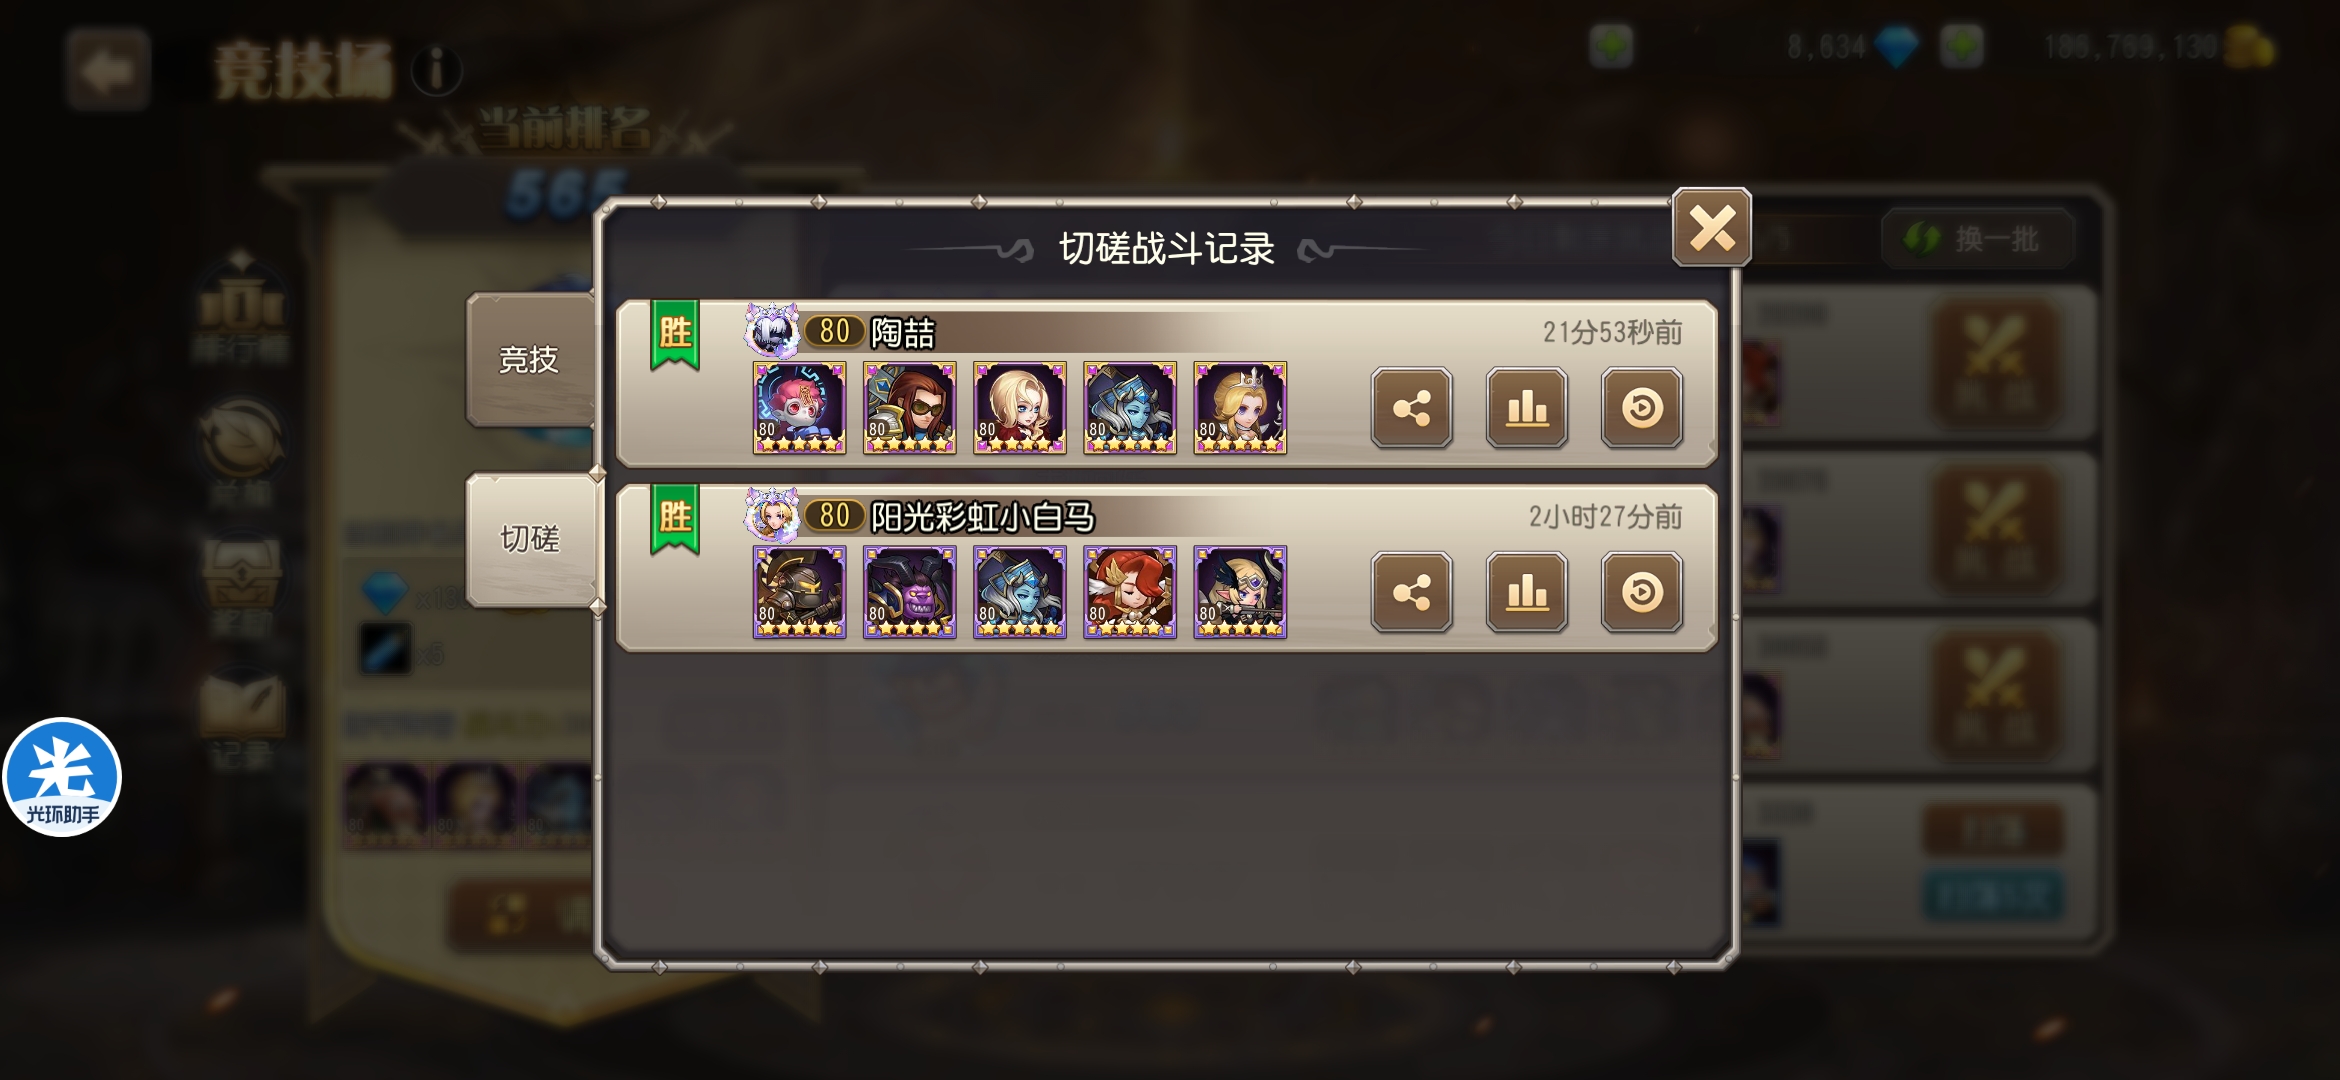Select the red-haired winged hero thumbnail

click(1130, 592)
